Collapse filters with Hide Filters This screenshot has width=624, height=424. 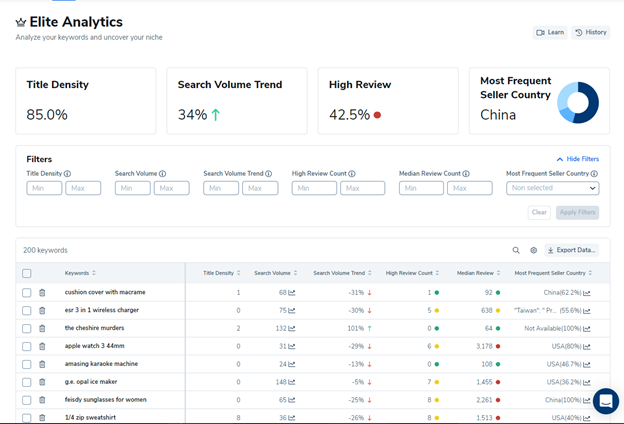[577, 159]
